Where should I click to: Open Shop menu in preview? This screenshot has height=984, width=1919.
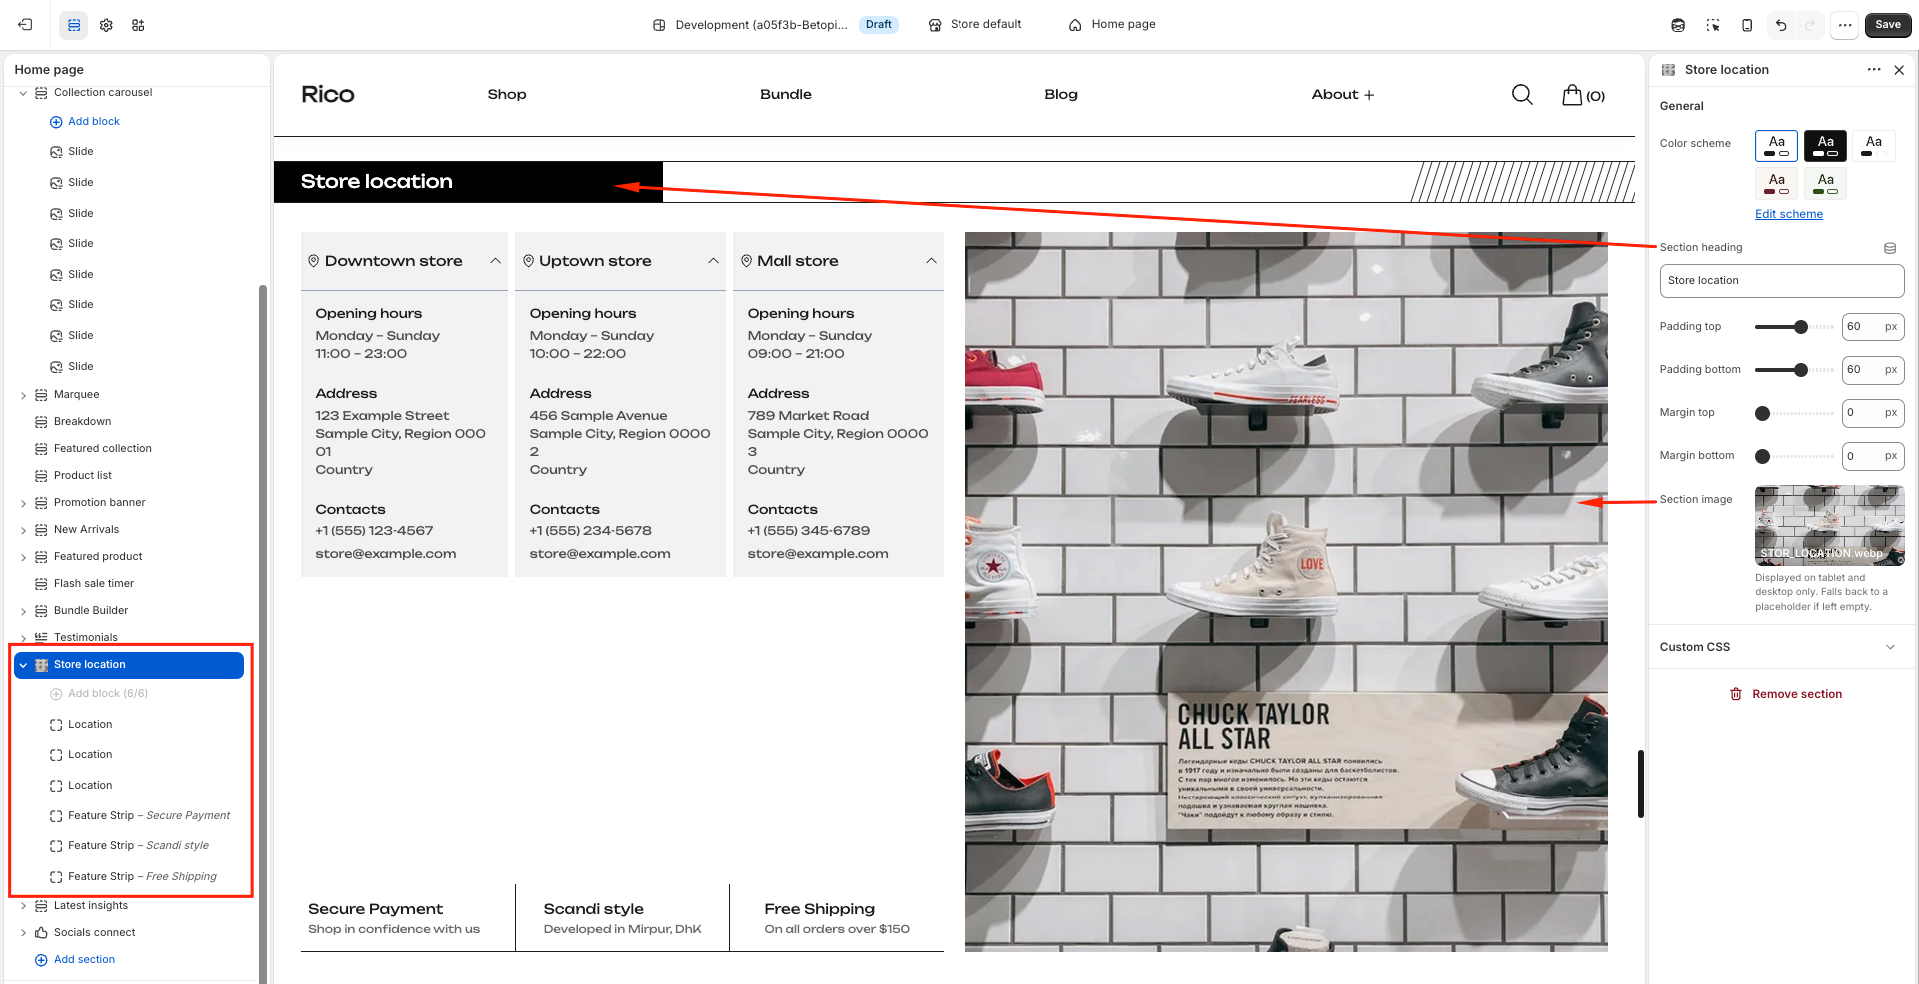[x=507, y=94]
